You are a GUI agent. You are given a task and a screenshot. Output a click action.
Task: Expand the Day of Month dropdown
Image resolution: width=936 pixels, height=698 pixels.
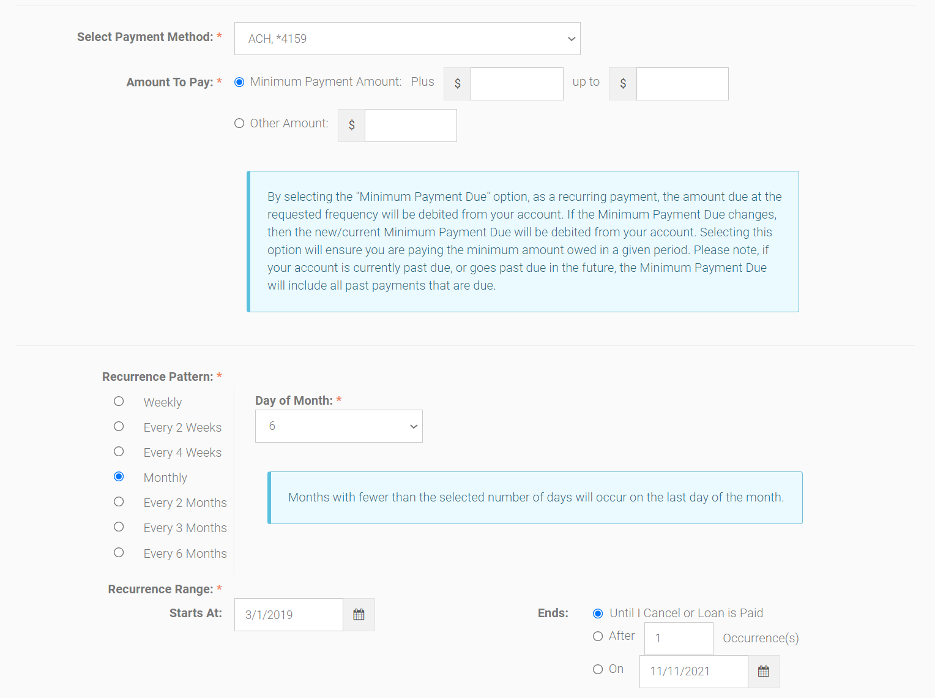(338, 426)
